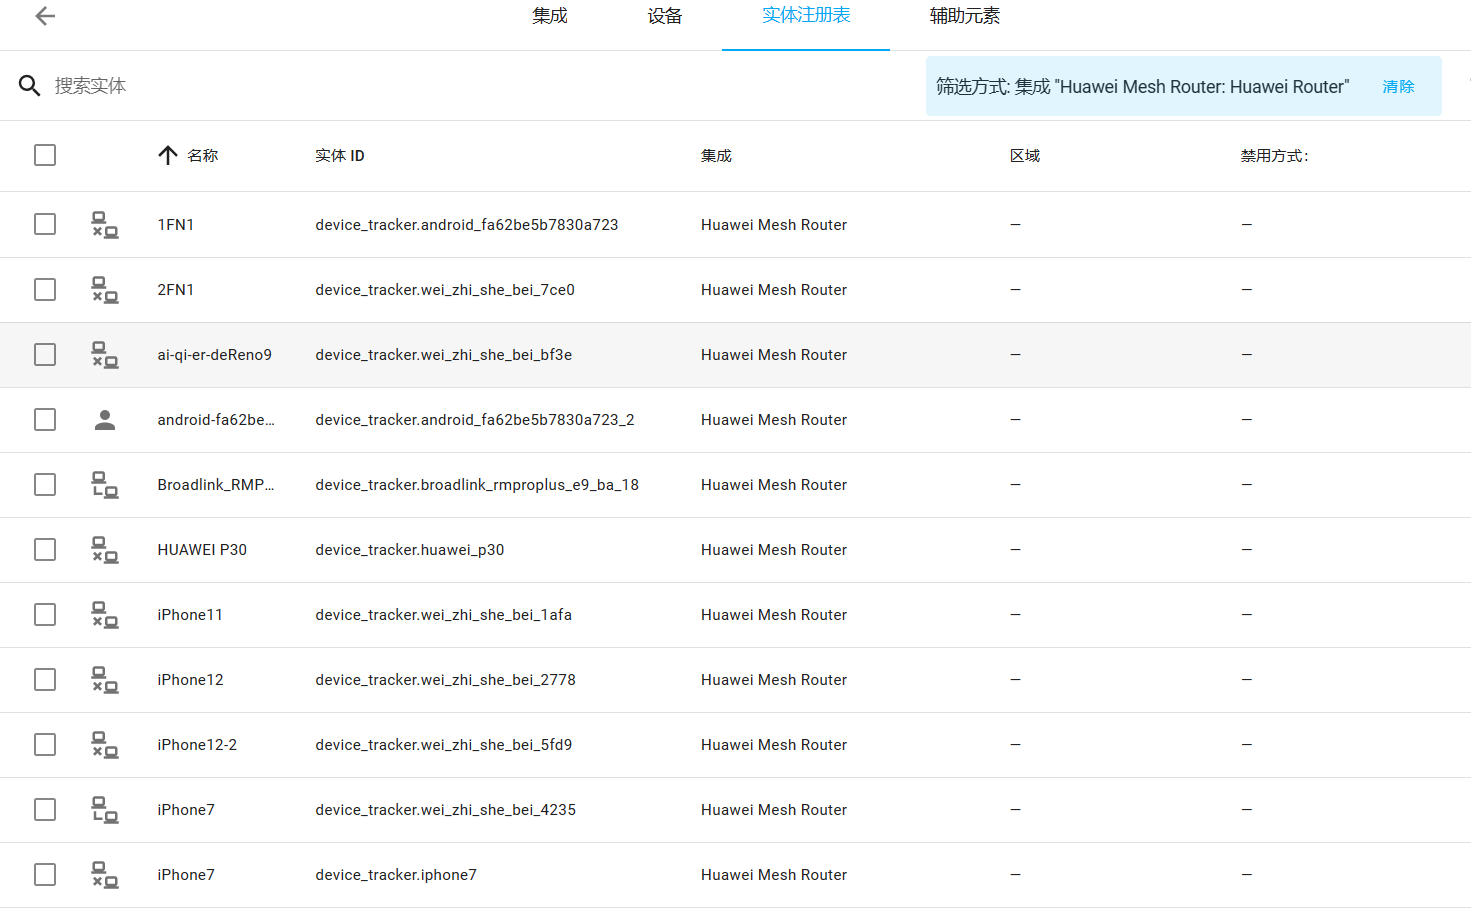
Task: Click the name HUAWEI P30
Action: click(x=202, y=550)
